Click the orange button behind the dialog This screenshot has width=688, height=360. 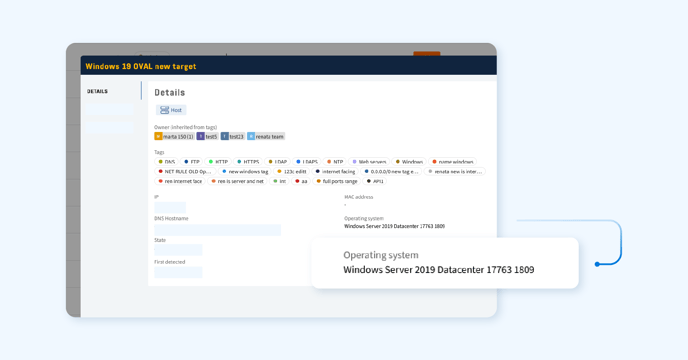[426, 54]
